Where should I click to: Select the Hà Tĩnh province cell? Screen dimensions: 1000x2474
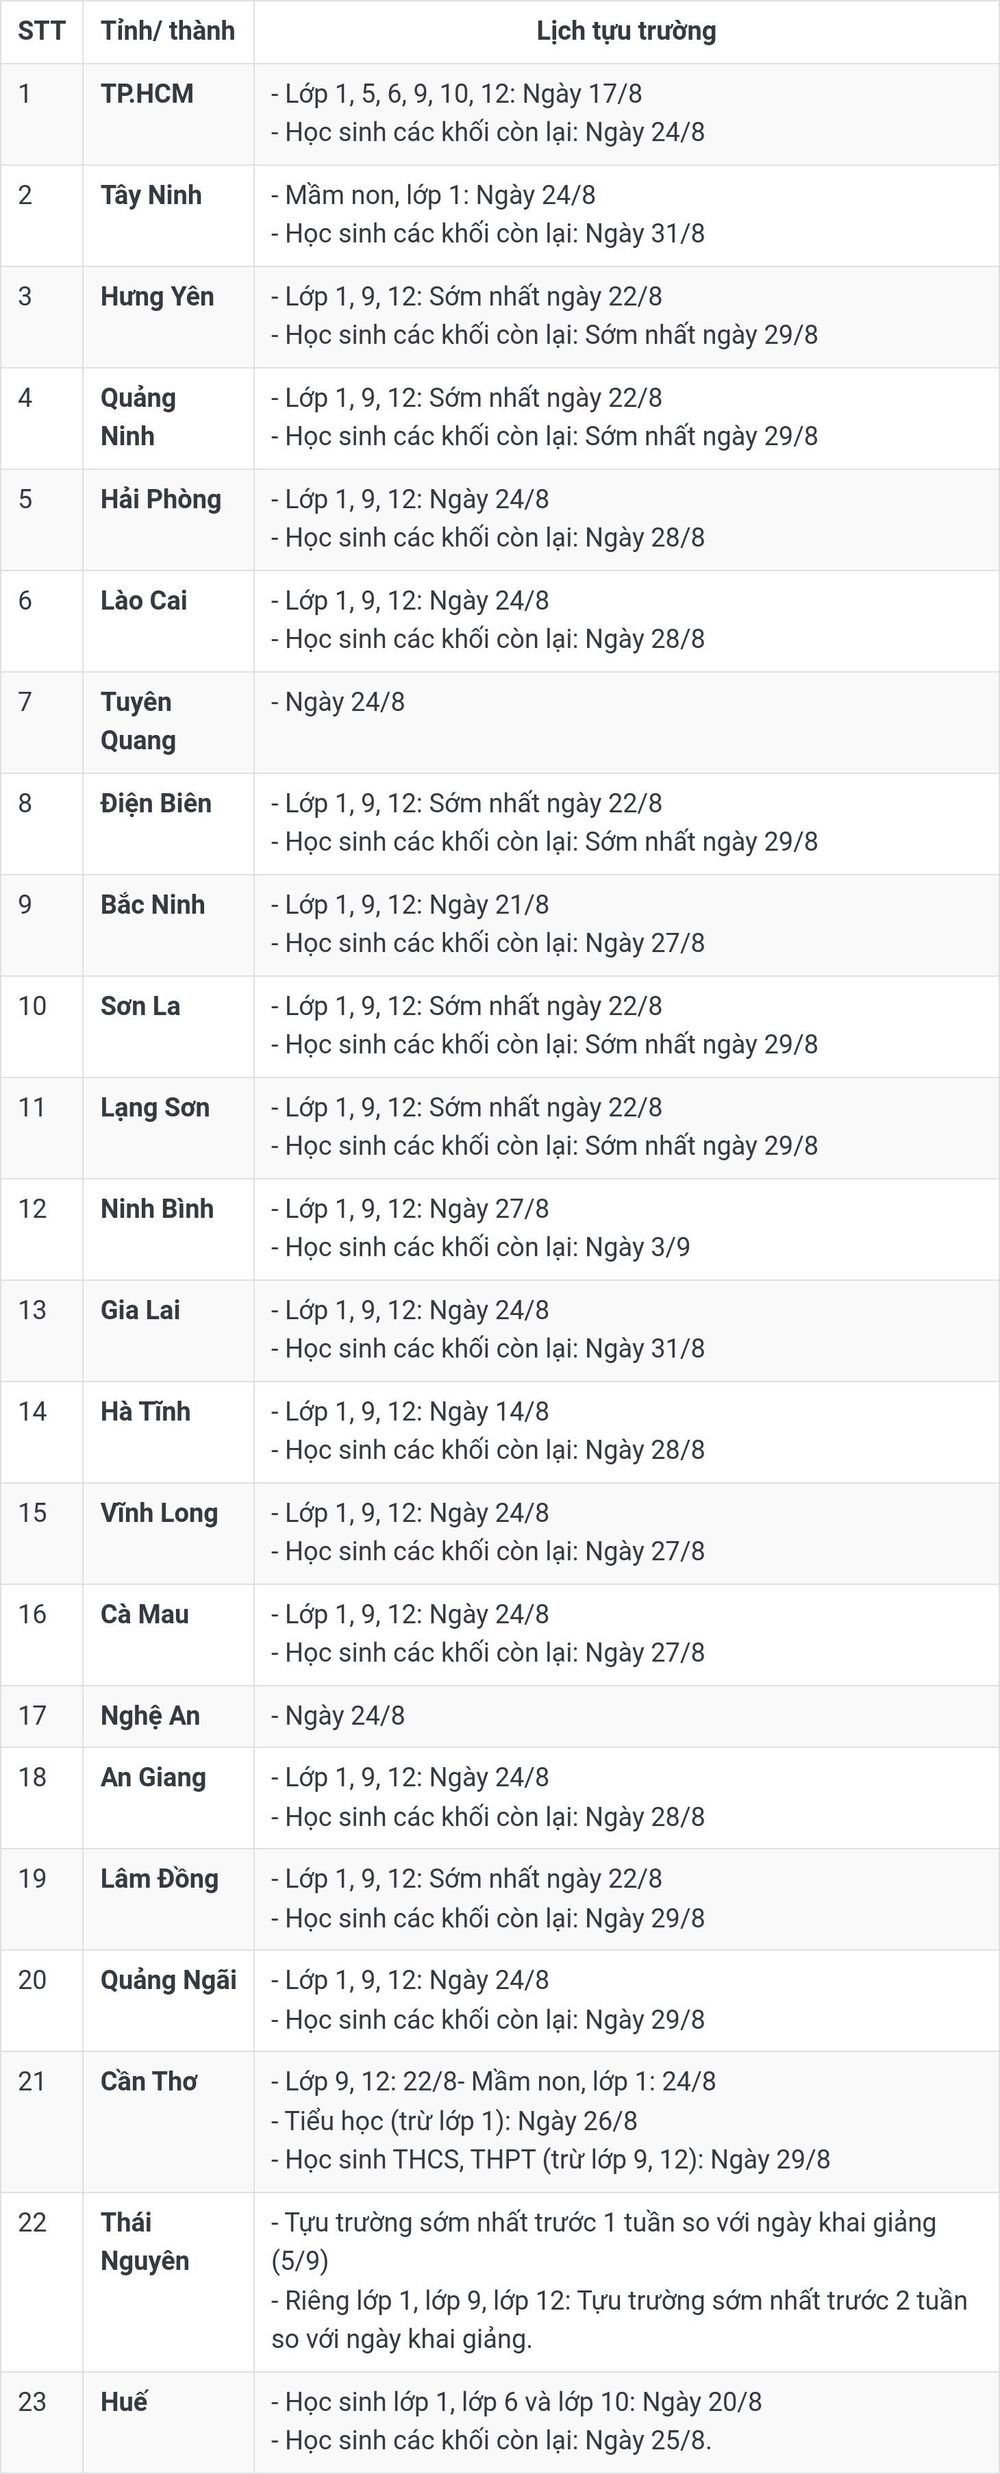[168, 1432]
